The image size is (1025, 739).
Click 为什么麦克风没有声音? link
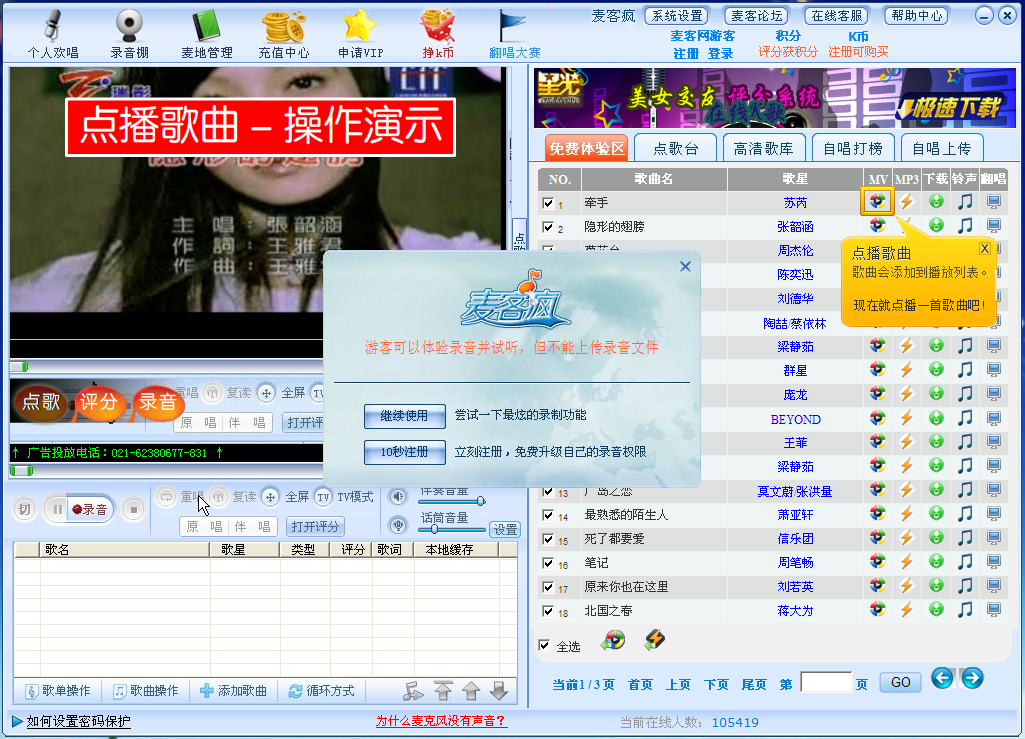point(441,721)
